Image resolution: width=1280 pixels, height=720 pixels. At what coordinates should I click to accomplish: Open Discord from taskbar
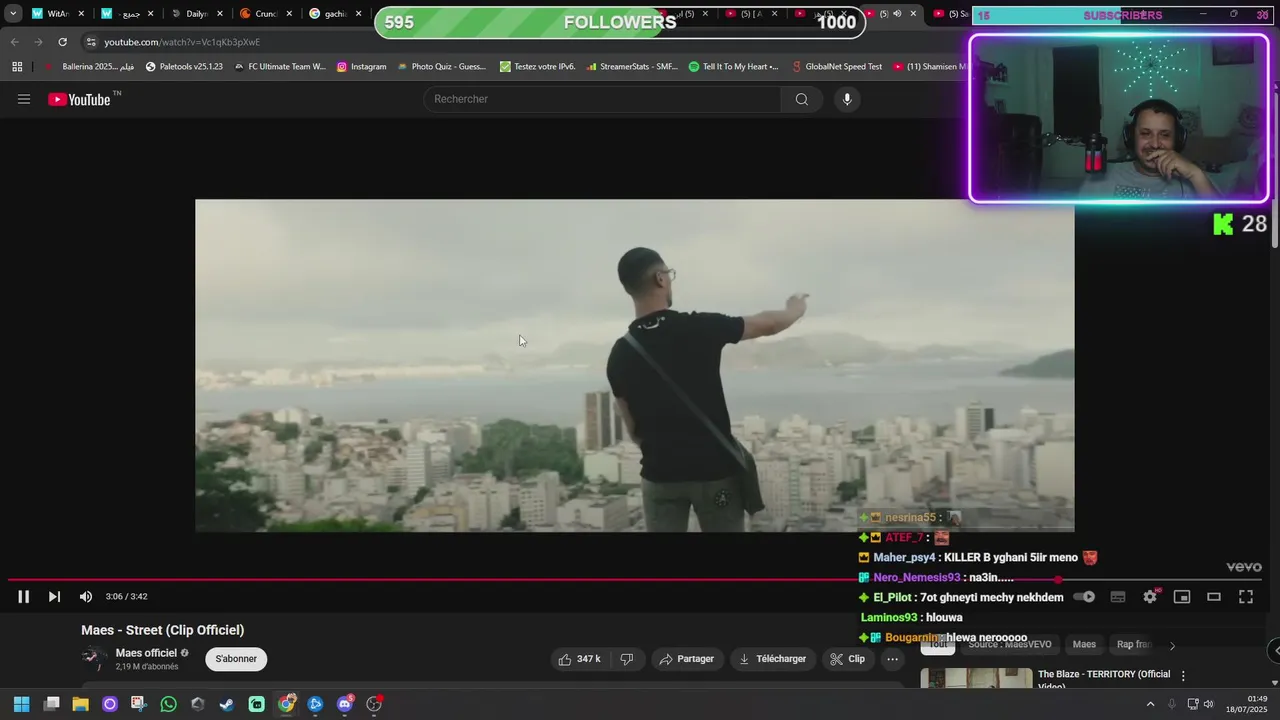point(345,704)
